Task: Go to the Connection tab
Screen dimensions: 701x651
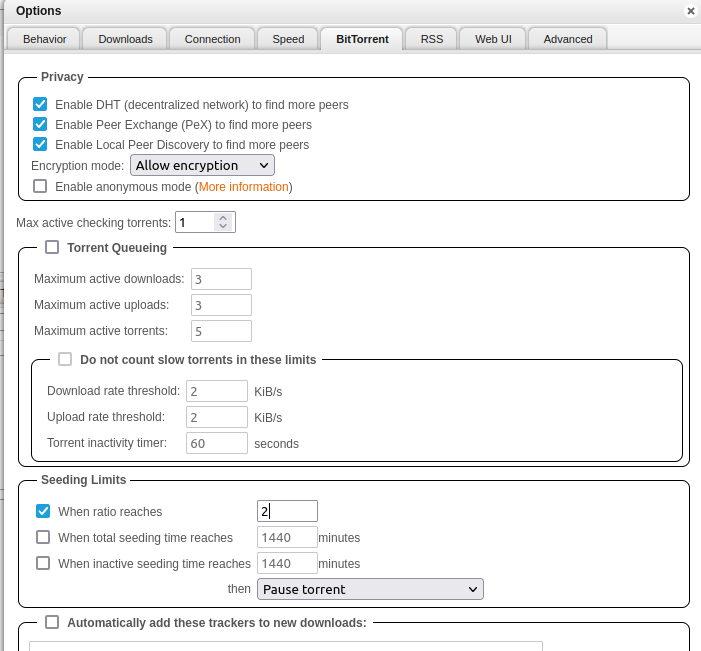Action: tap(212, 39)
